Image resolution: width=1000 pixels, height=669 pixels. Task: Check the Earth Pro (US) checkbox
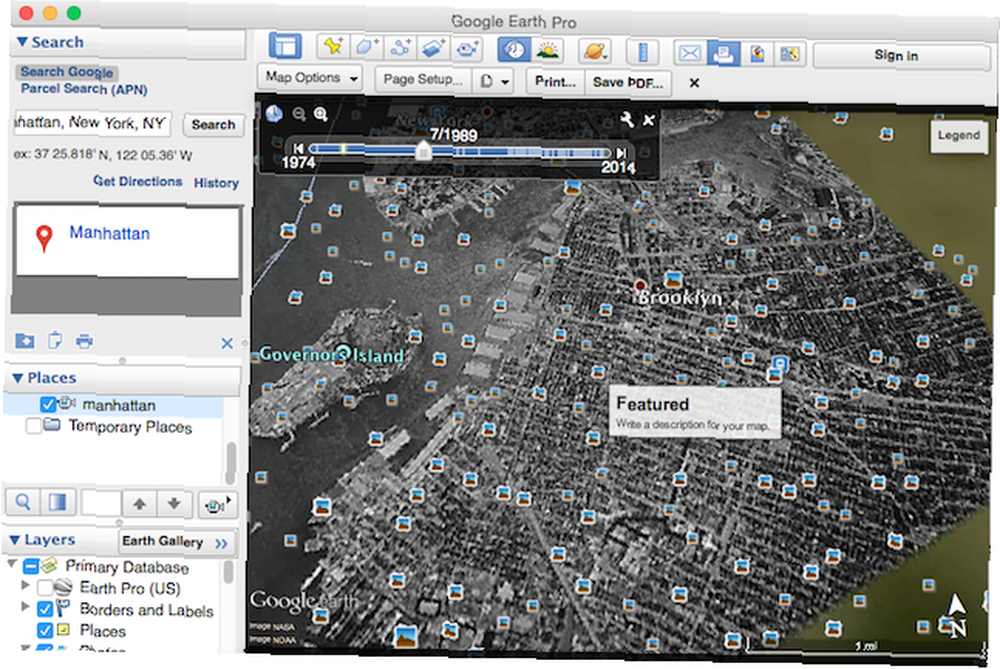pos(45,587)
